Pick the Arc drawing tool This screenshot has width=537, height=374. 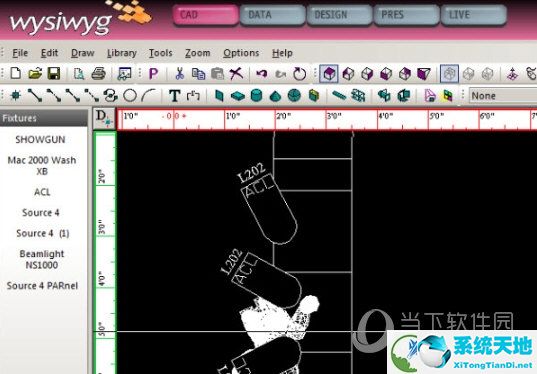point(149,96)
